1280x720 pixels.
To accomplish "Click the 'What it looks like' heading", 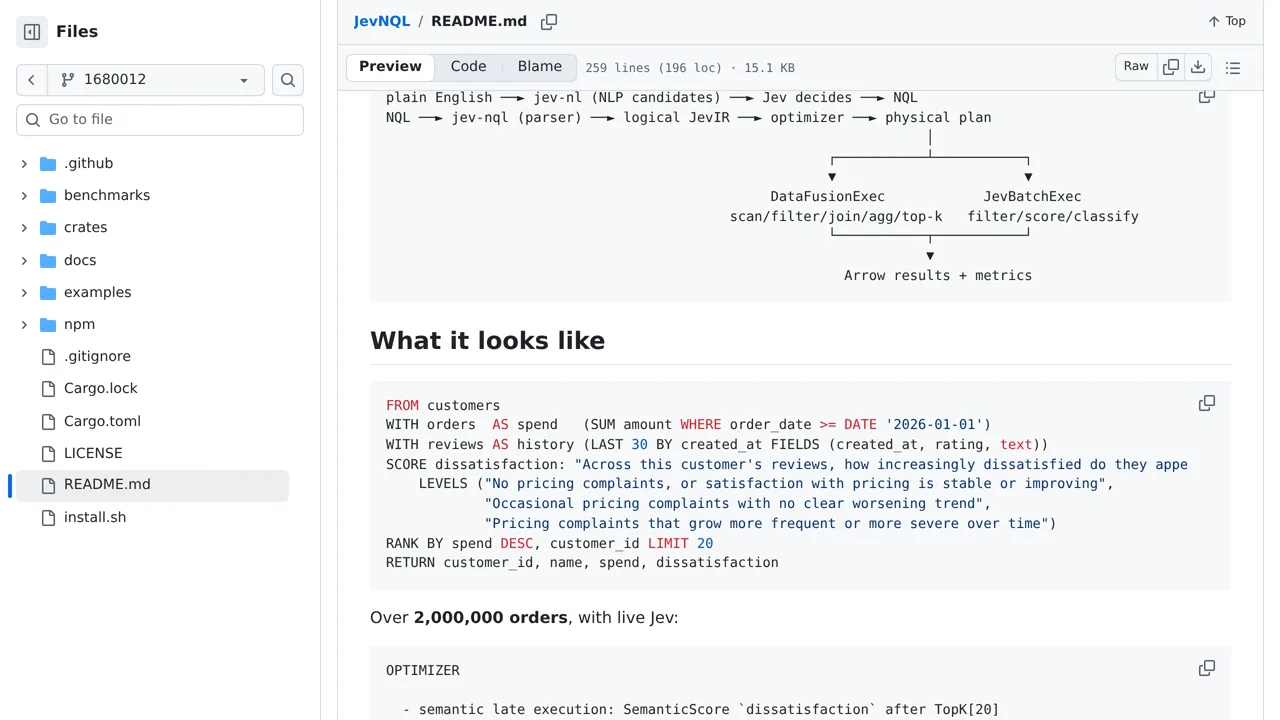I will pos(488,341).
